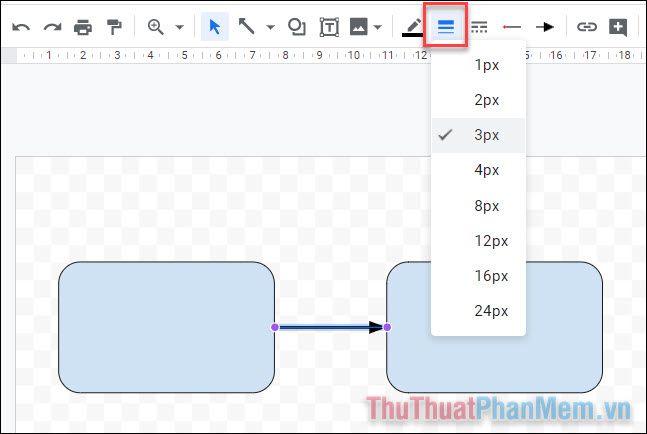The height and width of the screenshot is (434, 647).
Task: Open the Line color pencil
Action: pyautogui.click(x=413, y=27)
